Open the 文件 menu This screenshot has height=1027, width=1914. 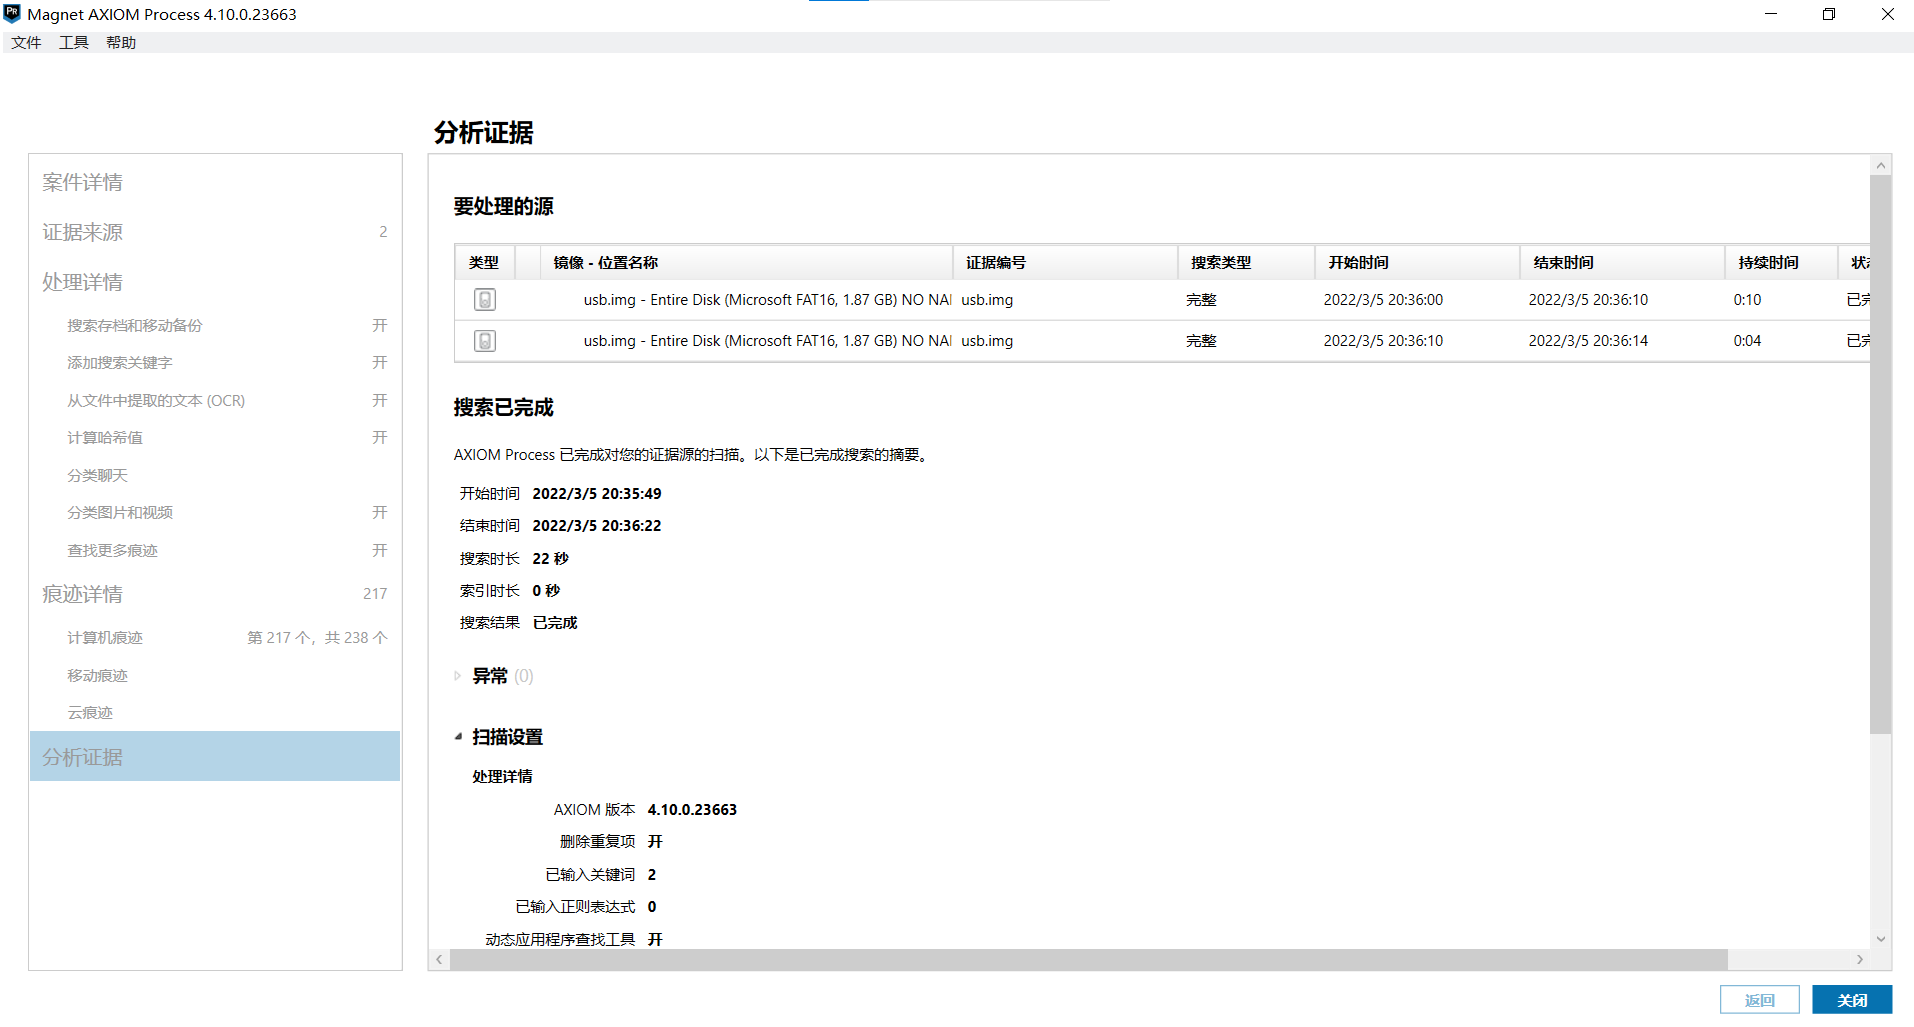[x=26, y=42]
